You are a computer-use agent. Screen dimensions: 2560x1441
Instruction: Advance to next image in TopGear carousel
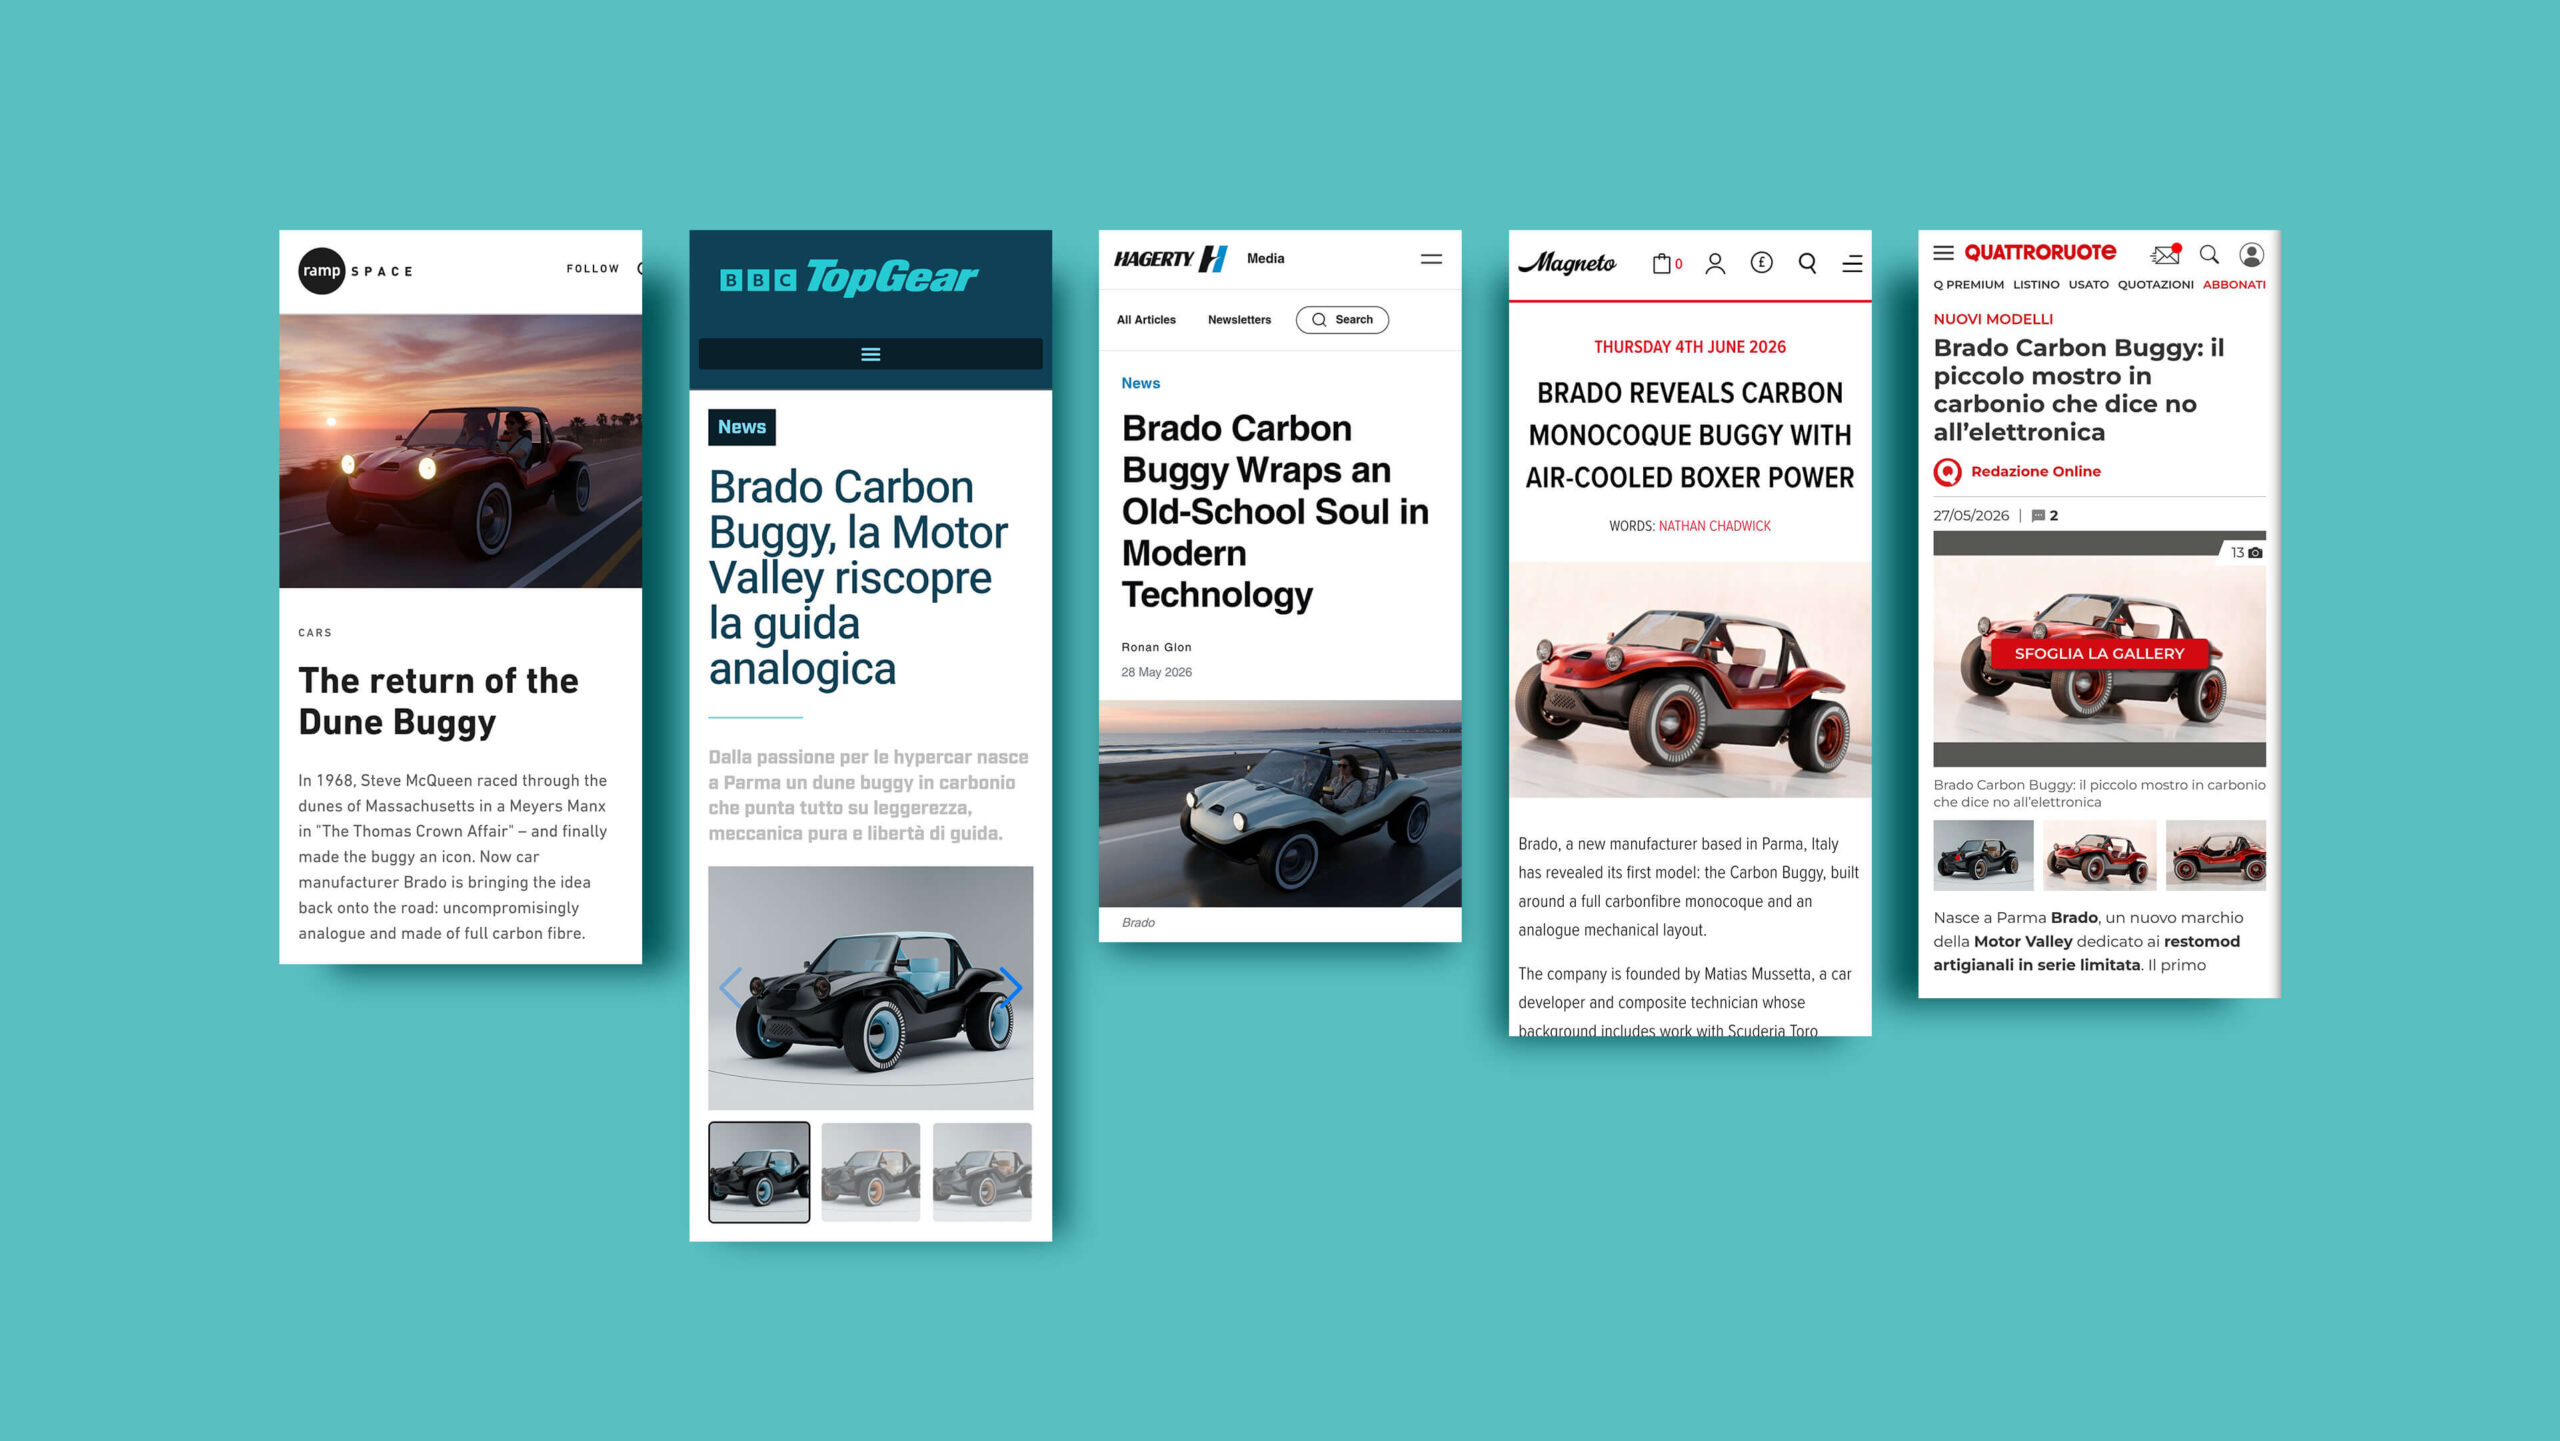coord(1011,988)
